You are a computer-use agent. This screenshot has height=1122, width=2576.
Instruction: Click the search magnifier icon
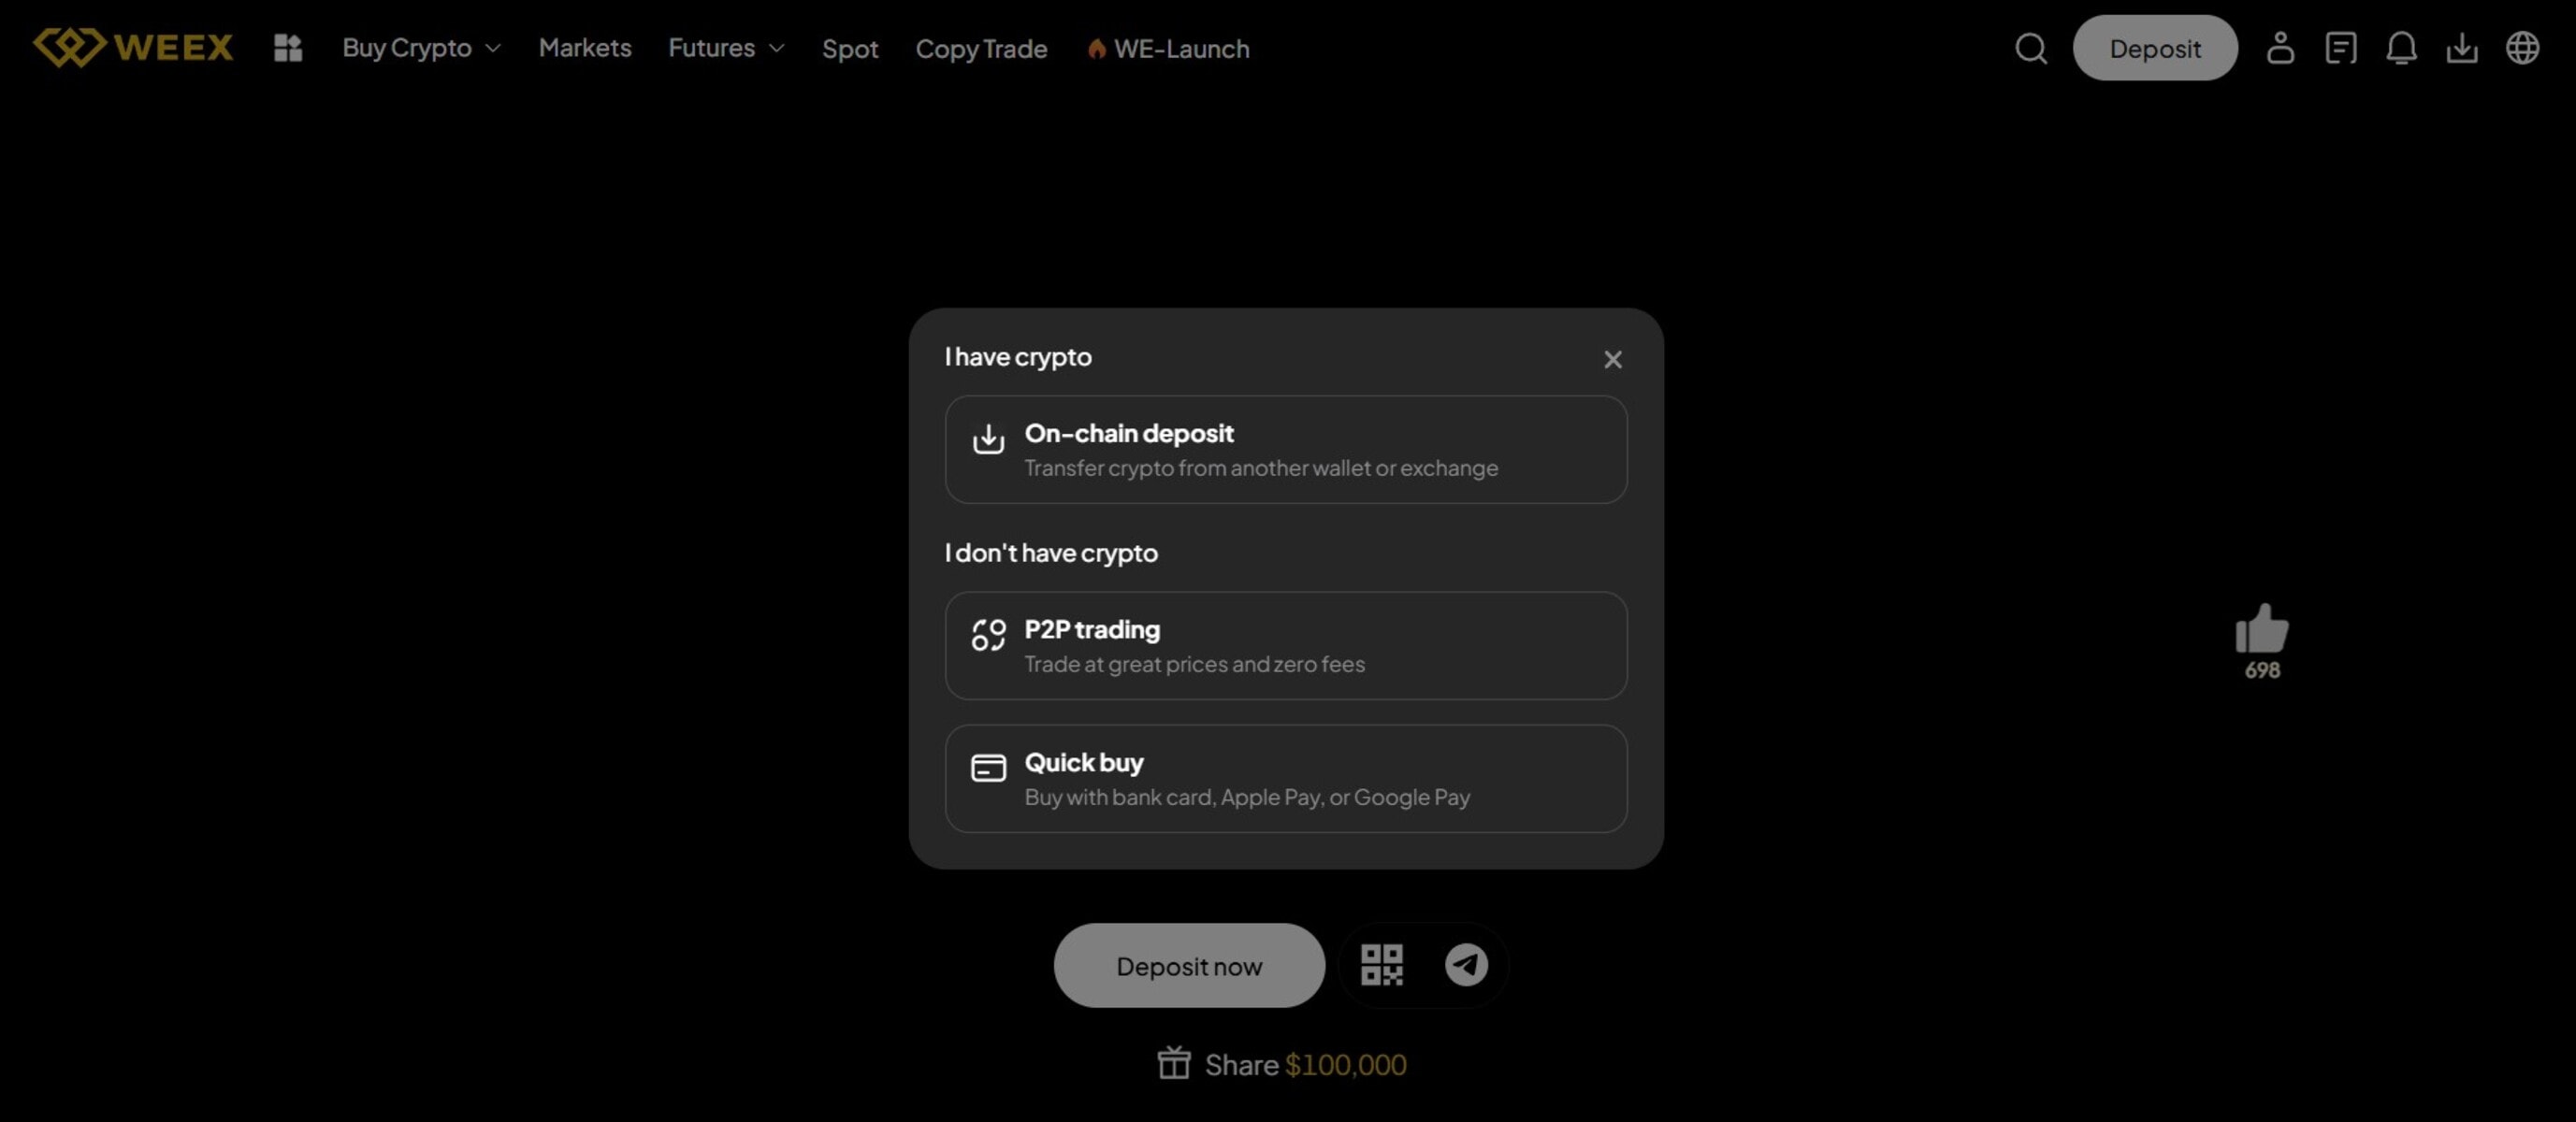pos(2030,48)
